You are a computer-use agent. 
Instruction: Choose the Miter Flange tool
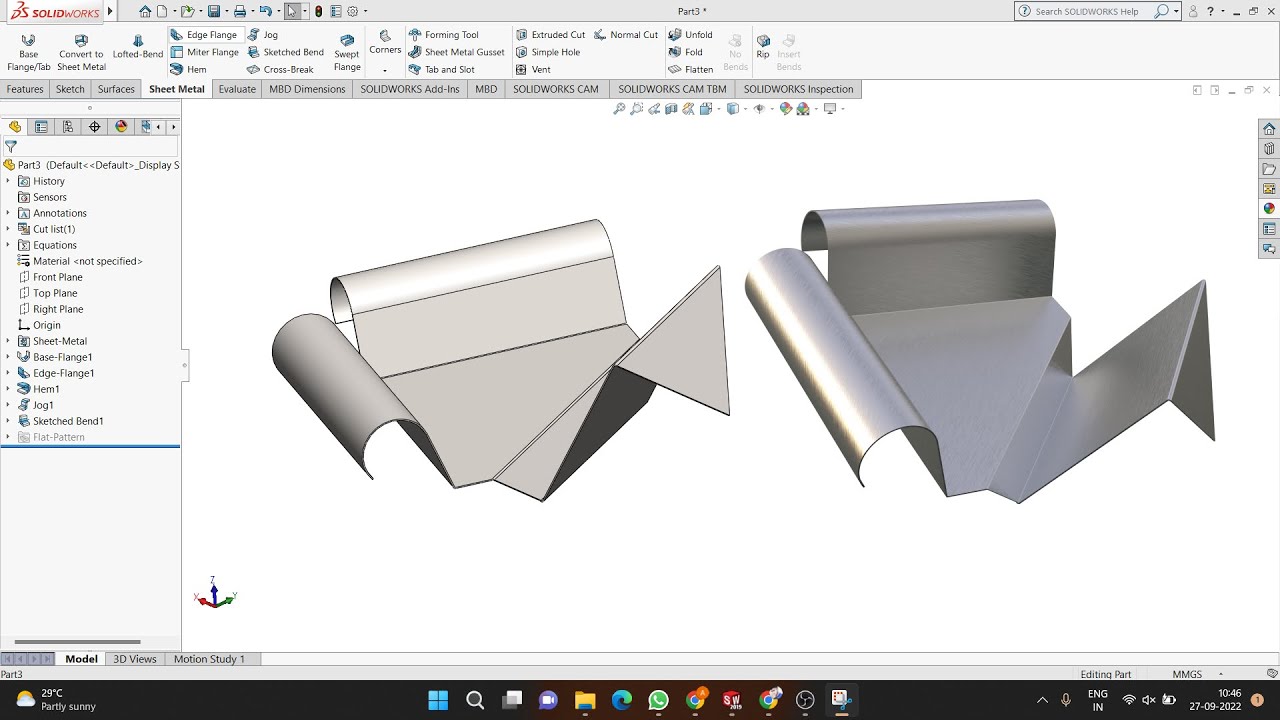[204, 52]
